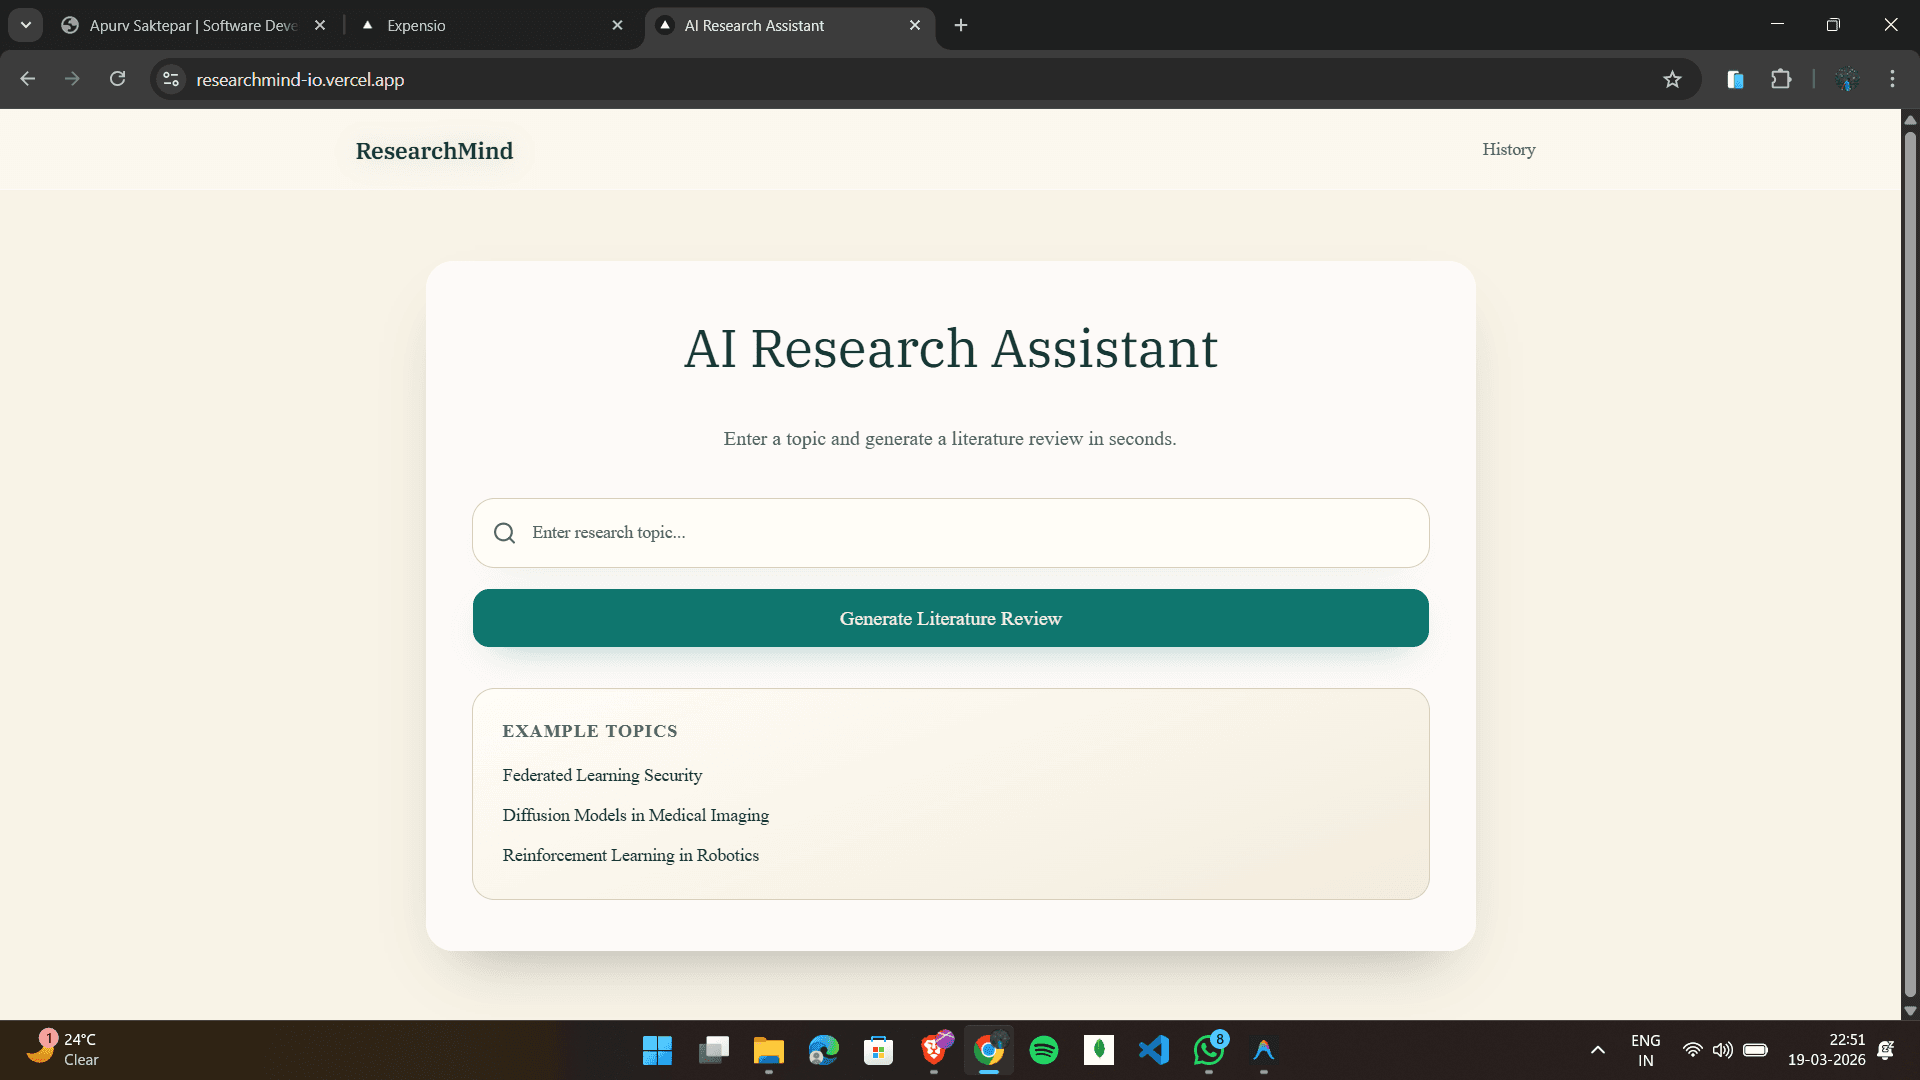Click the Generate Literature Review button
1920x1080 pixels.
click(x=950, y=618)
